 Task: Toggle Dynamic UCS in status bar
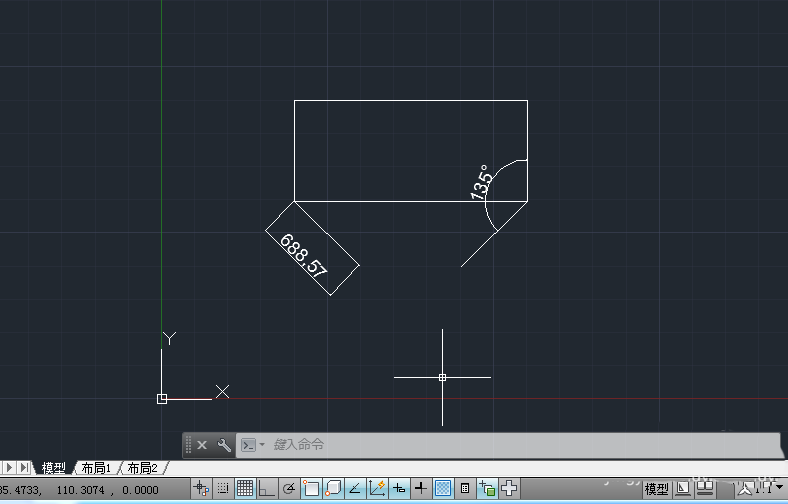coord(377,488)
